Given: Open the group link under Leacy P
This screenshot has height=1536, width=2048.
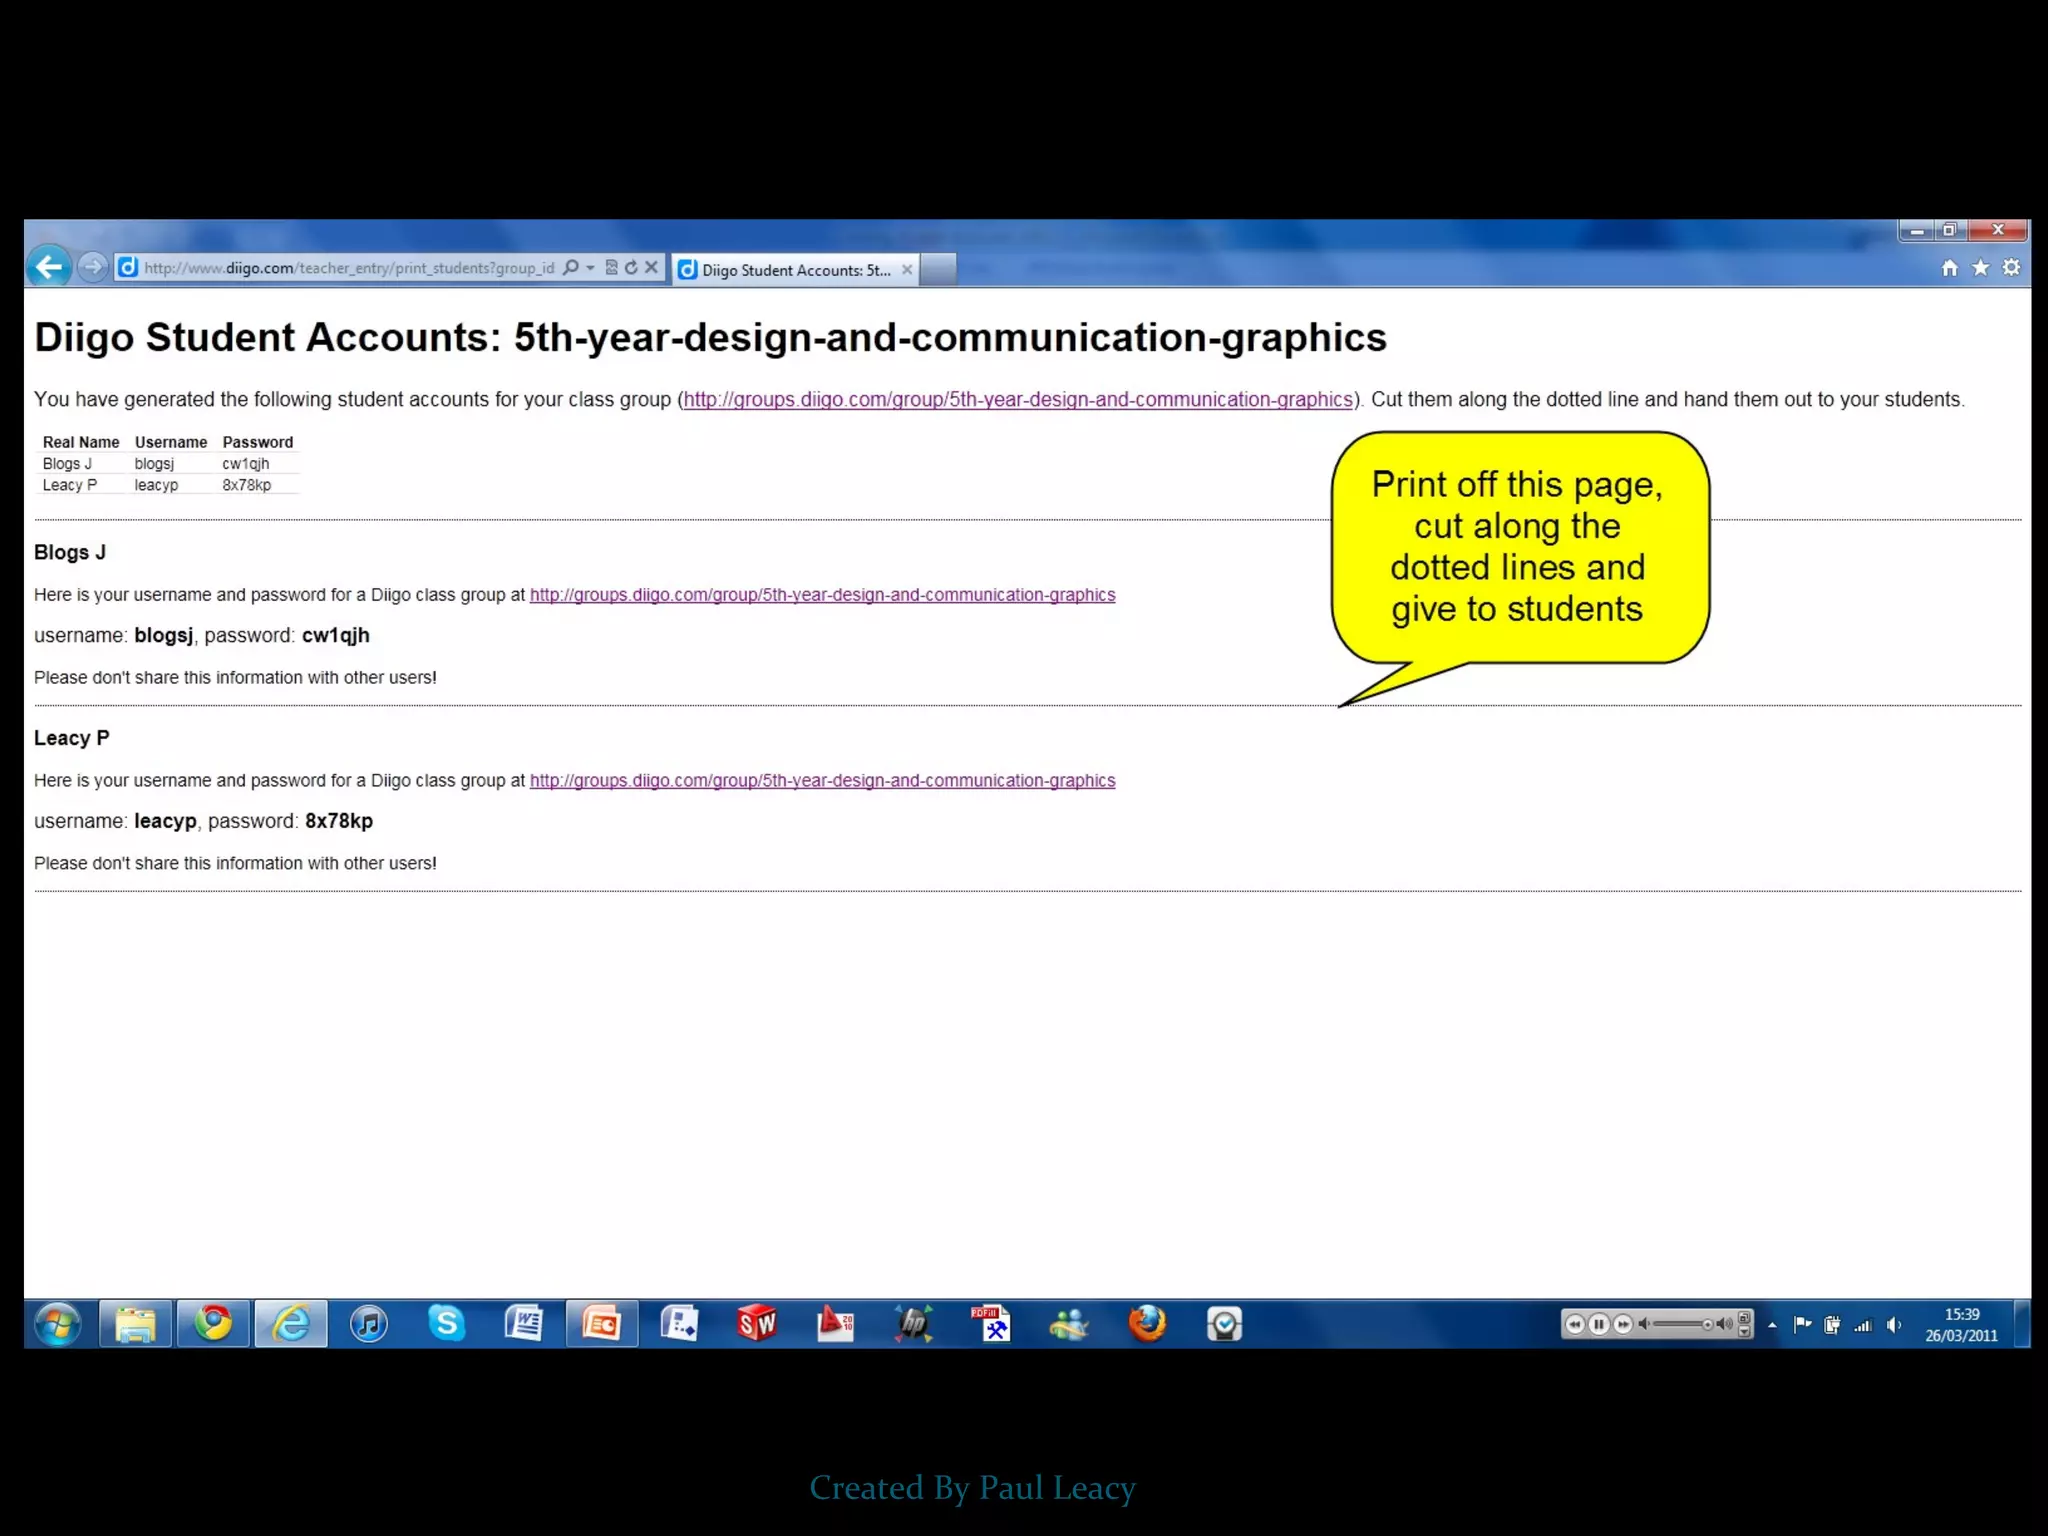Looking at the screenshot, I should coord(822,781).
